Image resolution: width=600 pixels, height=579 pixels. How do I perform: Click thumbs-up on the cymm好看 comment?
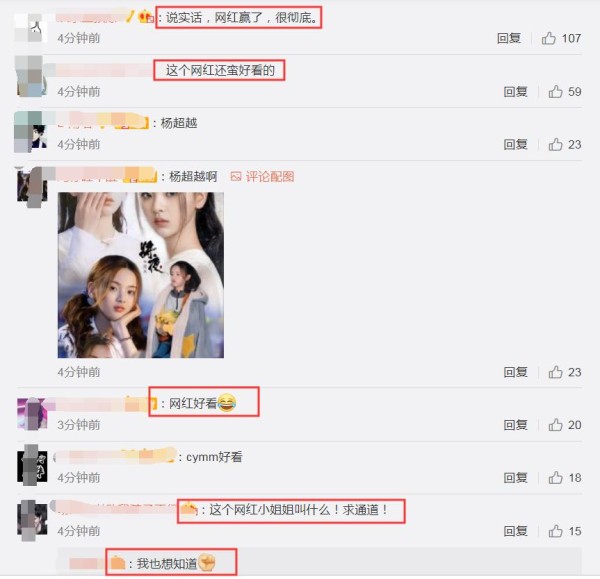click(x=555, y=478)
